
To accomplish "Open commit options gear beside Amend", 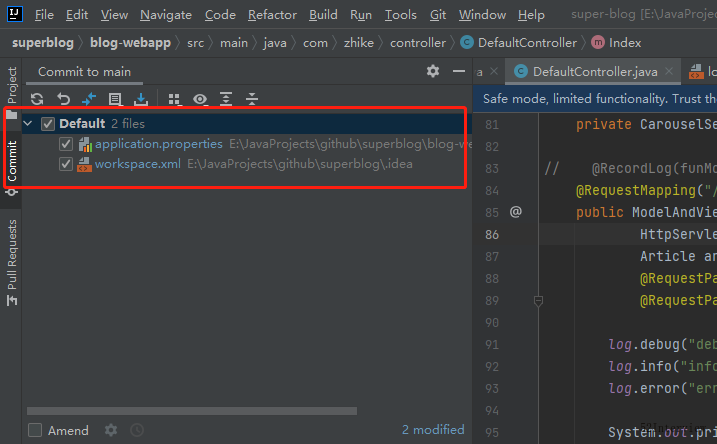I will [x=111, y=430].
